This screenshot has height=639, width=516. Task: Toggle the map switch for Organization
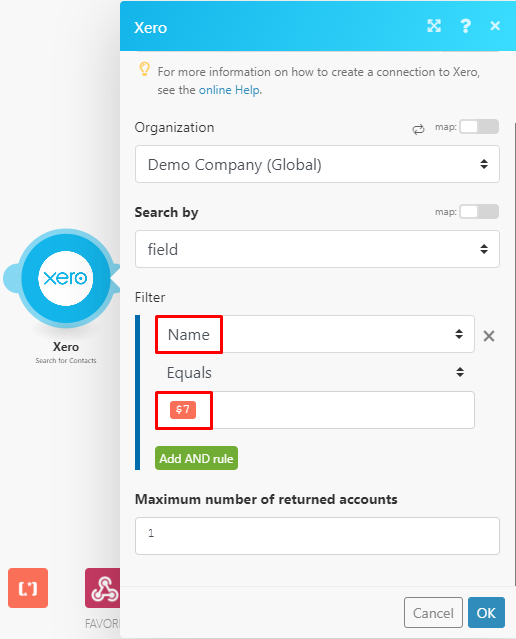[x=479, y=127]
